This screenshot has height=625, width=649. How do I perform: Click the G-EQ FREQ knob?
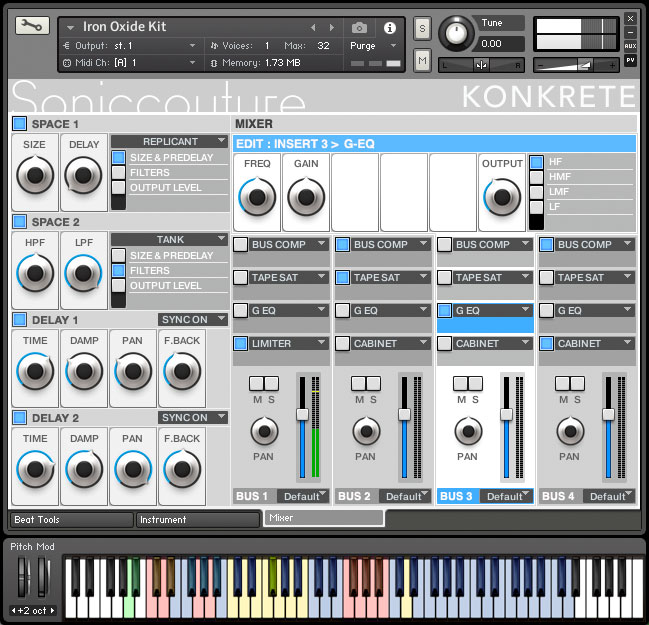tap(257, 197)
